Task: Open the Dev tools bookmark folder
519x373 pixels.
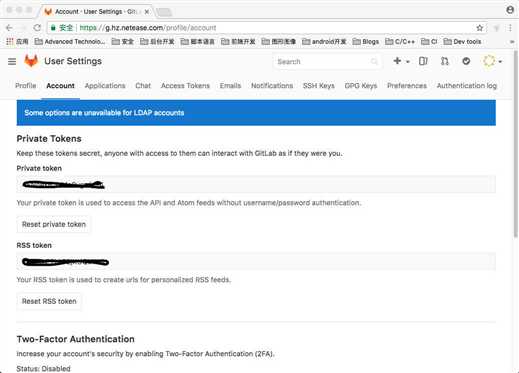Action: tap(462, 42)
